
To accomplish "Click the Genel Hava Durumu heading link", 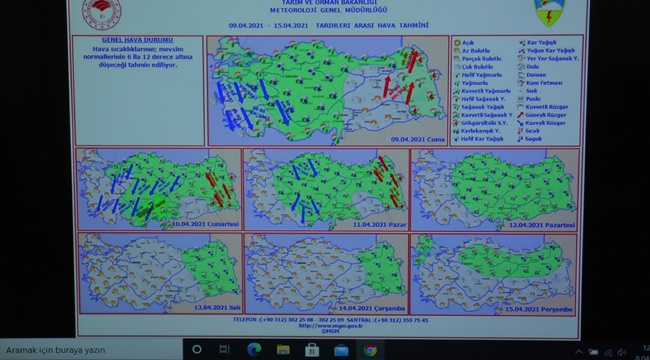I will point(137,40).
